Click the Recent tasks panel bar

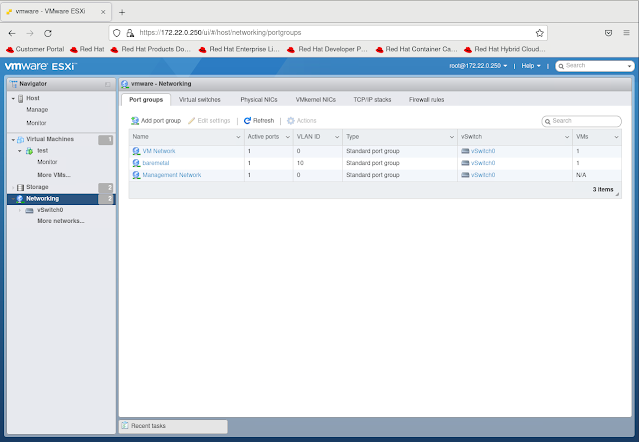173,426
